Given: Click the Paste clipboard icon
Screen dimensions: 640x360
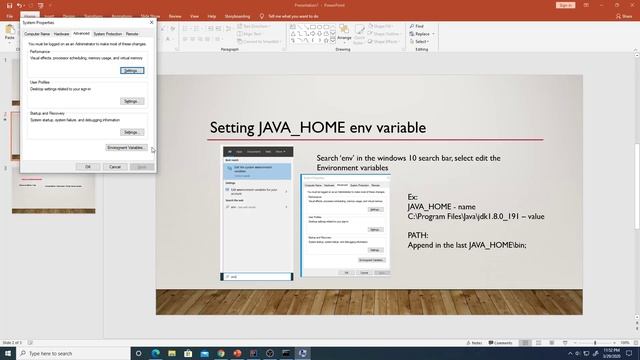Looking at the screenshot, I should pos(9,29).
